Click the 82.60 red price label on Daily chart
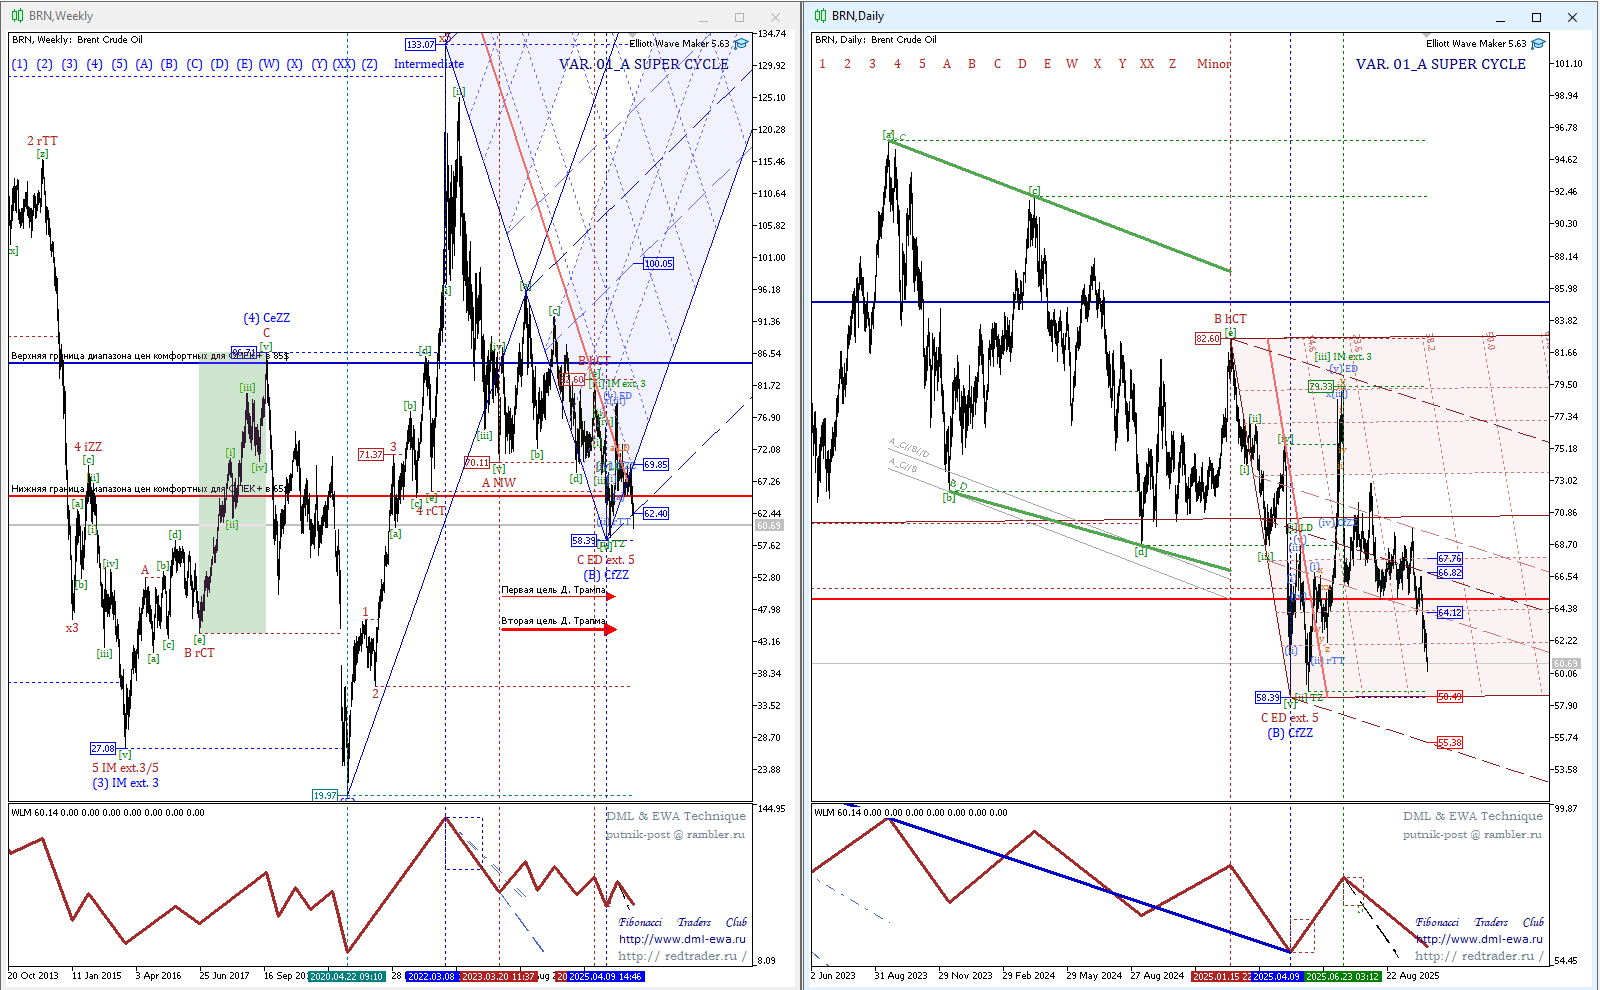Screen dimensions: 1600x990 click(x=1208, y=339)
